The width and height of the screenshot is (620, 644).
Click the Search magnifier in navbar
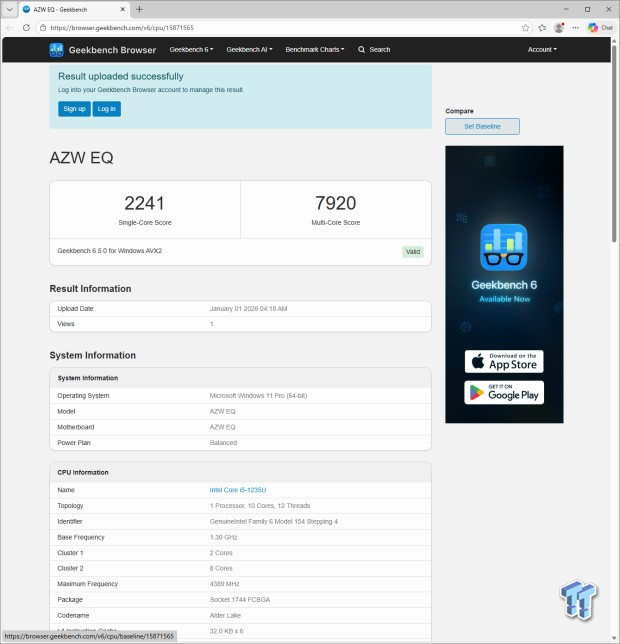click(362, 49)
